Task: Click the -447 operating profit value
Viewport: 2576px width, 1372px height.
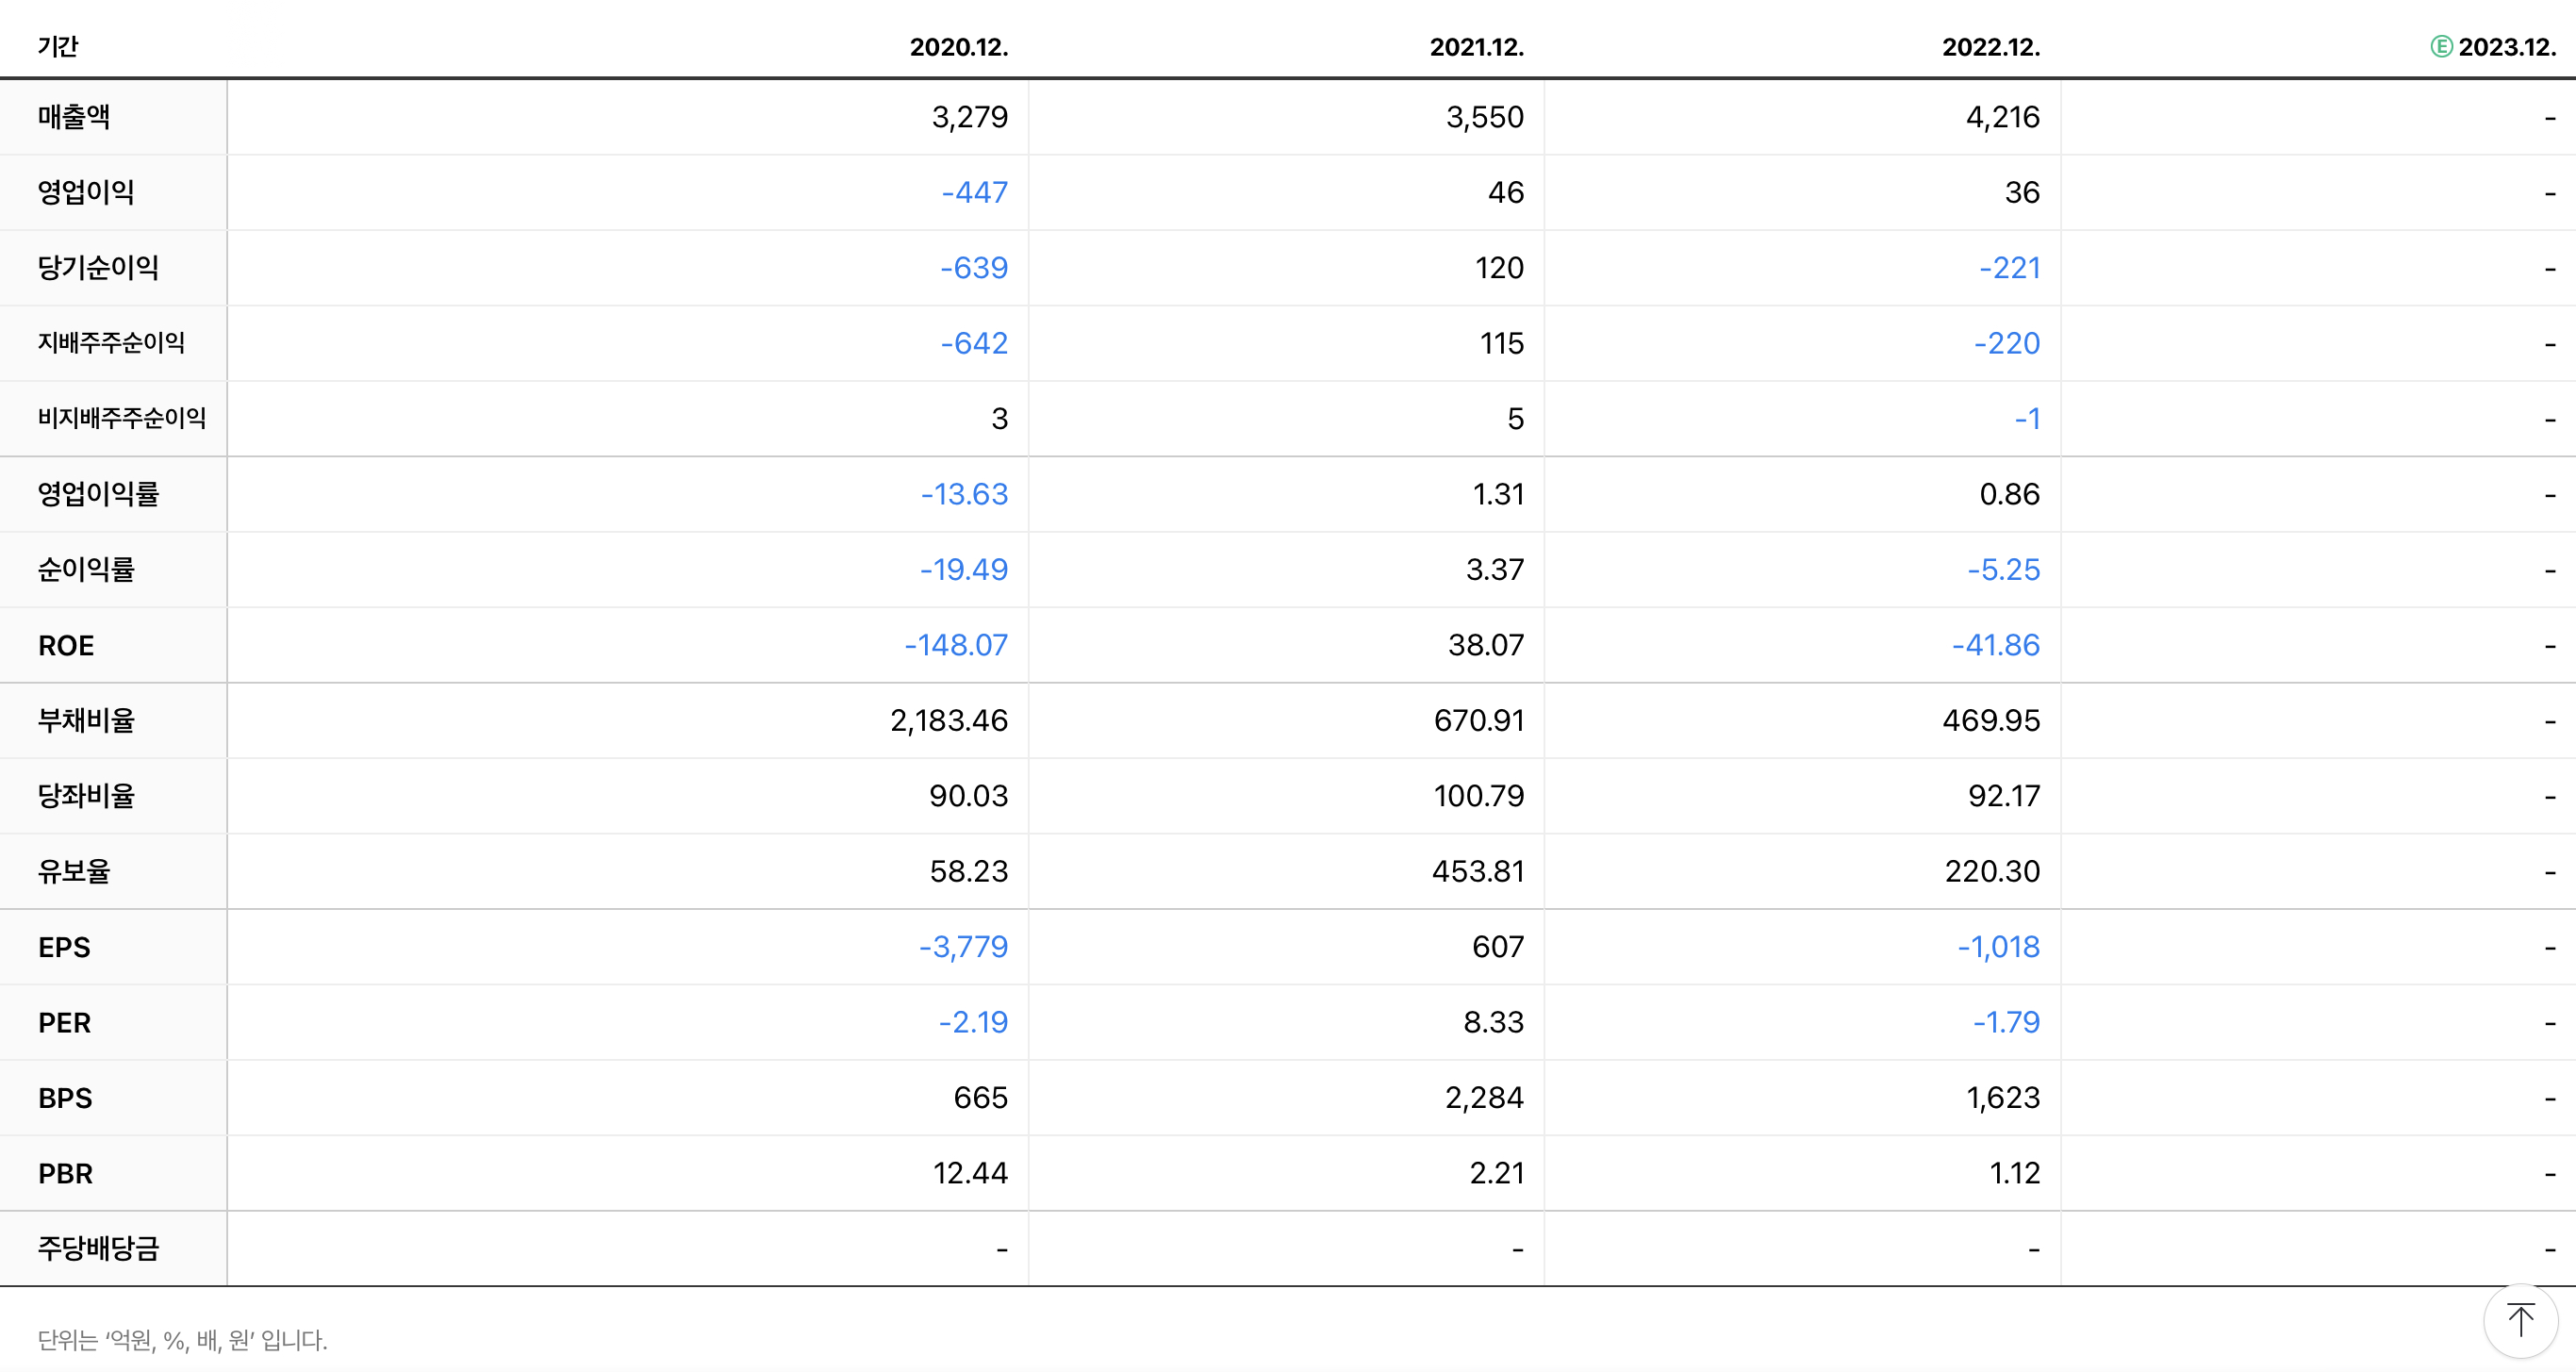Action: 974,192
